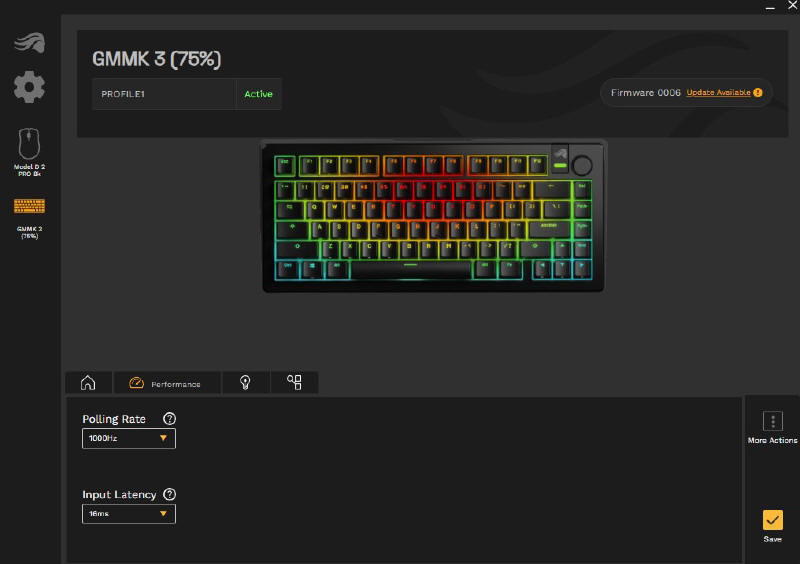Click the Active profile status label
This screenshot has height=564, width=800.
[x=258, y=94]
